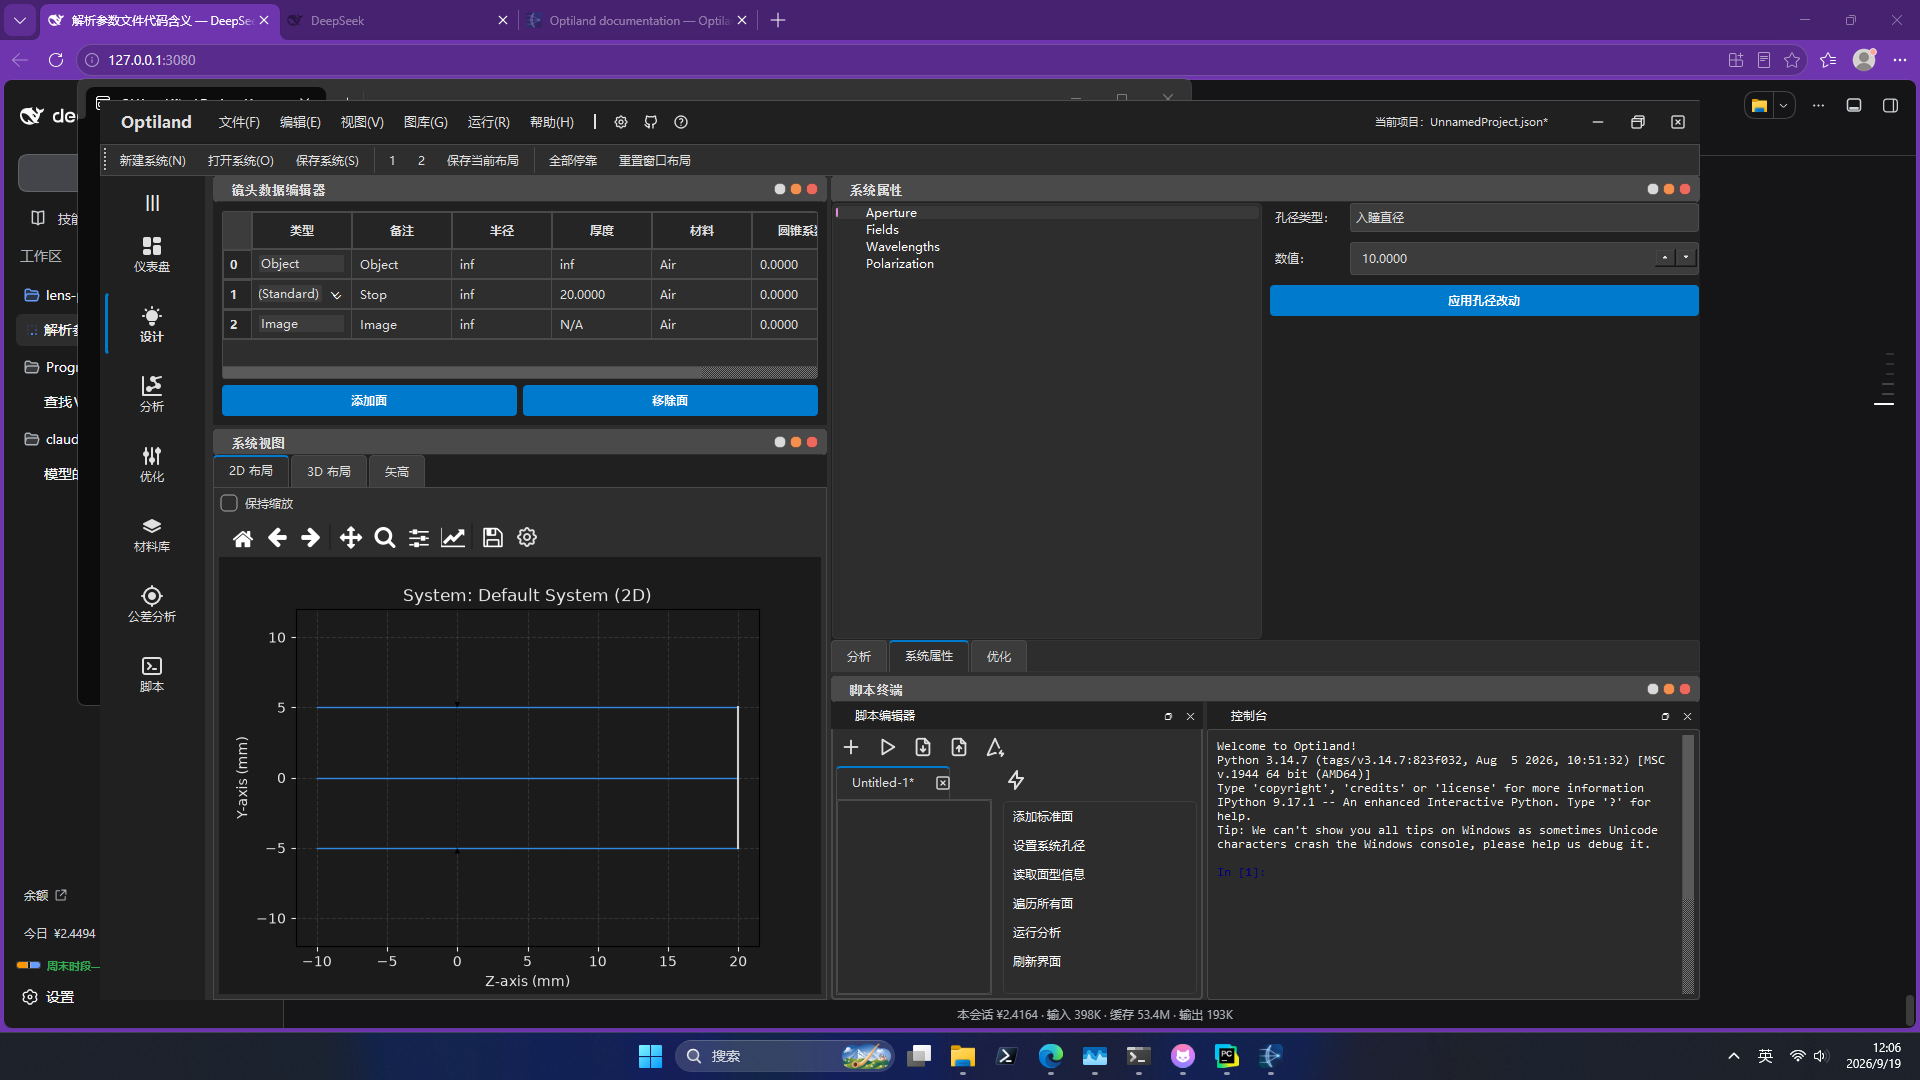Choose 运行分析 snippet in script list

pos(1037,933)
